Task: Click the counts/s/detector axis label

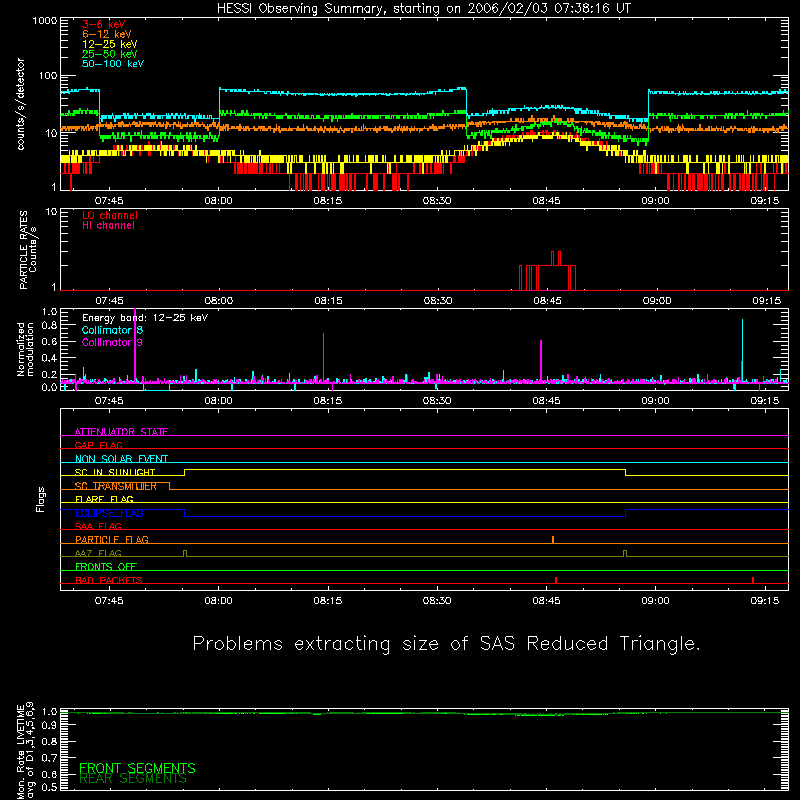Action: coord(21,104)
